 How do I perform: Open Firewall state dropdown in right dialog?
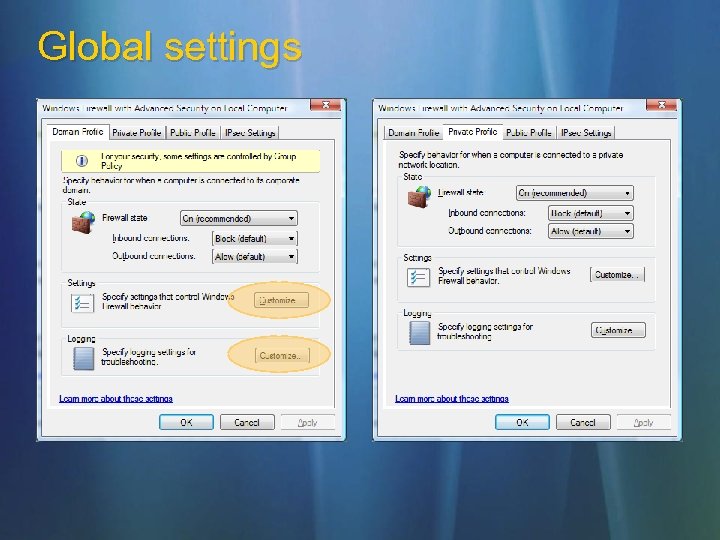[x=575, y=193]
